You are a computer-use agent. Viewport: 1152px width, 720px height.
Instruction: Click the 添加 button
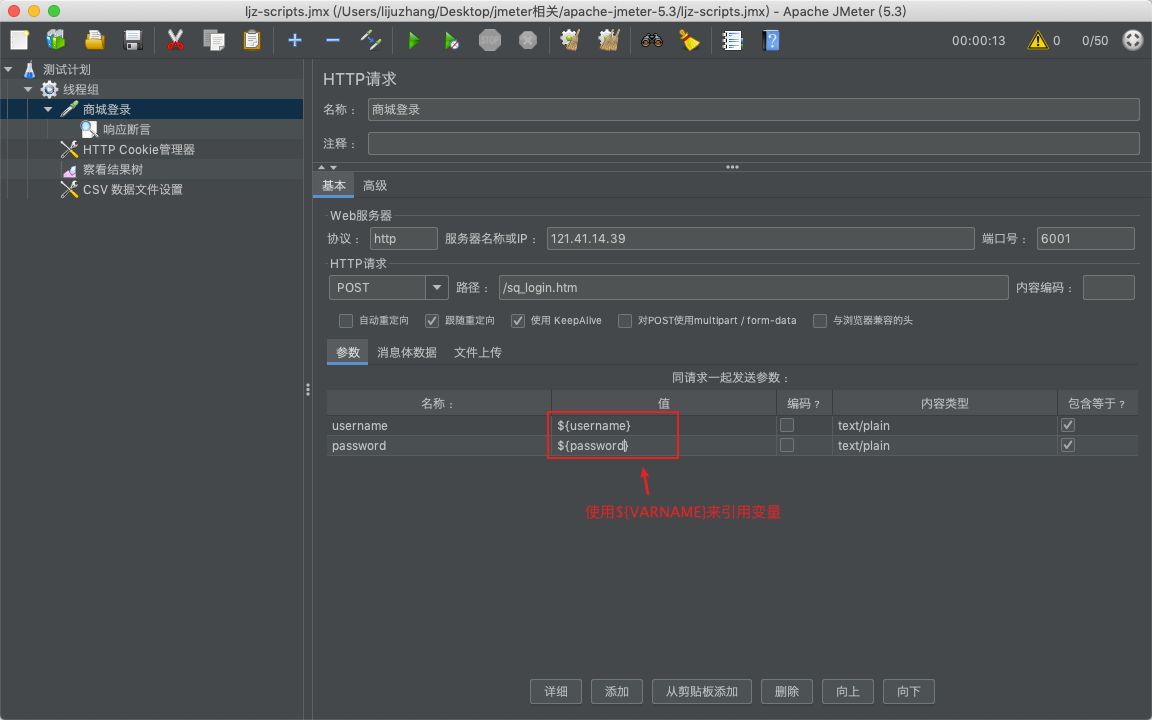tap(617, 691)
